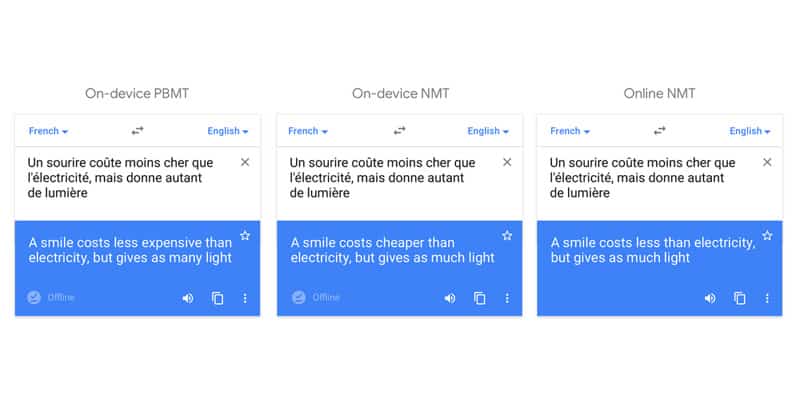The width and height of the screenshot is (800, 400).
Task: Listen to On-device NMT translation audio
Action: tap(450, 298)
